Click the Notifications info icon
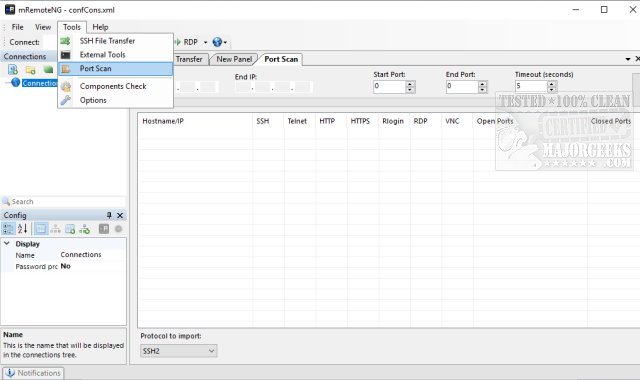The image size is (640, 380). click(10, 373)
